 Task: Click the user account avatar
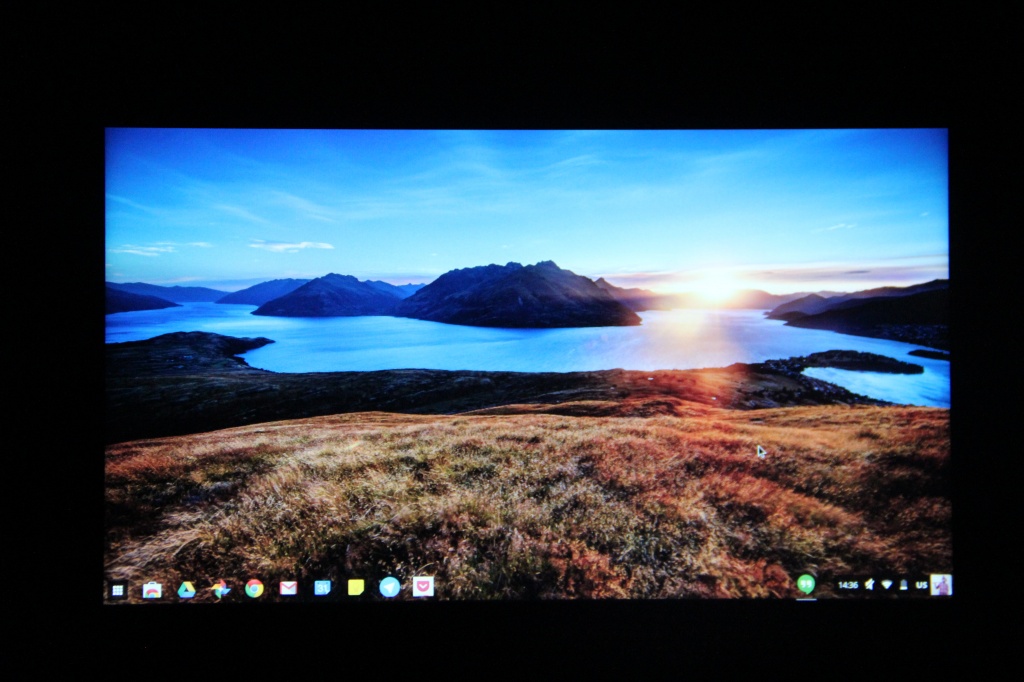click(941, 586)
